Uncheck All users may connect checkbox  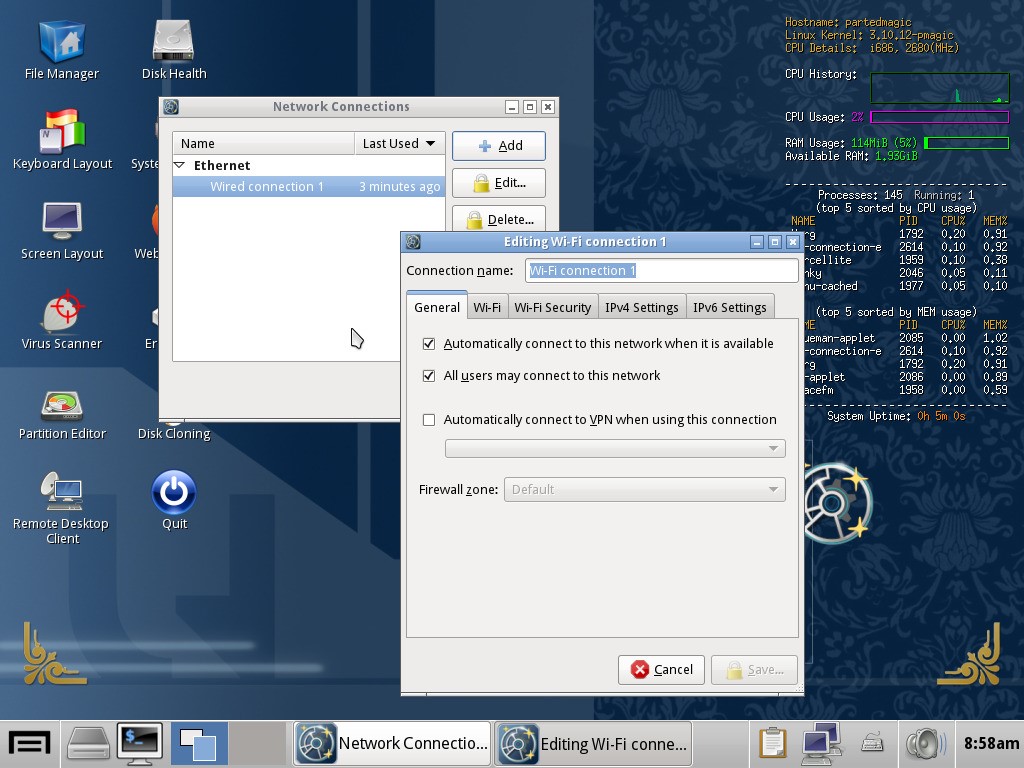pyautogui.click(x=429, y=376)
